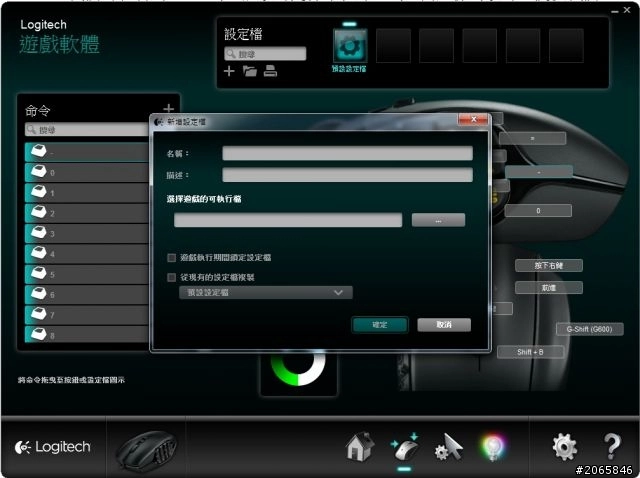Click the game executable path field
The height and width of the screenshot is (478, 640).
click(288, 220)
